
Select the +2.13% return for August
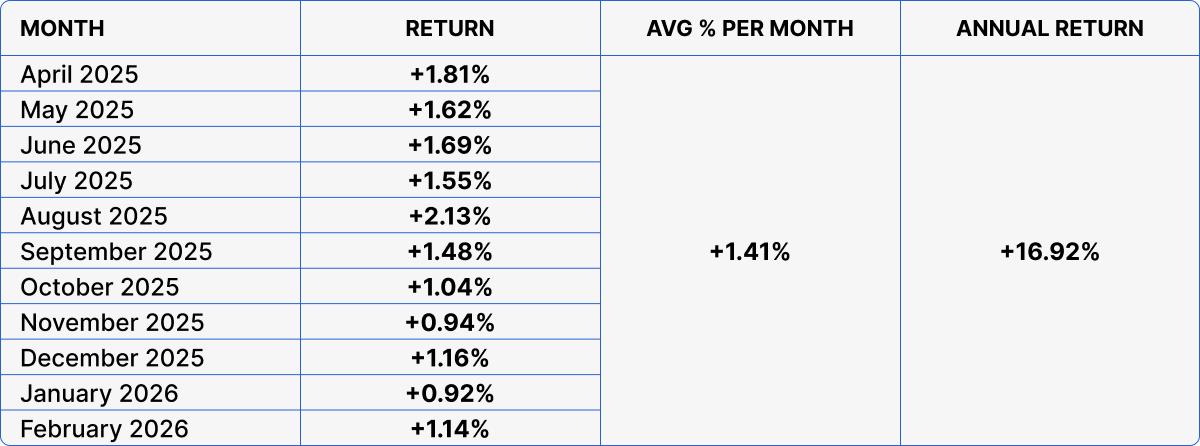point(450,216)
